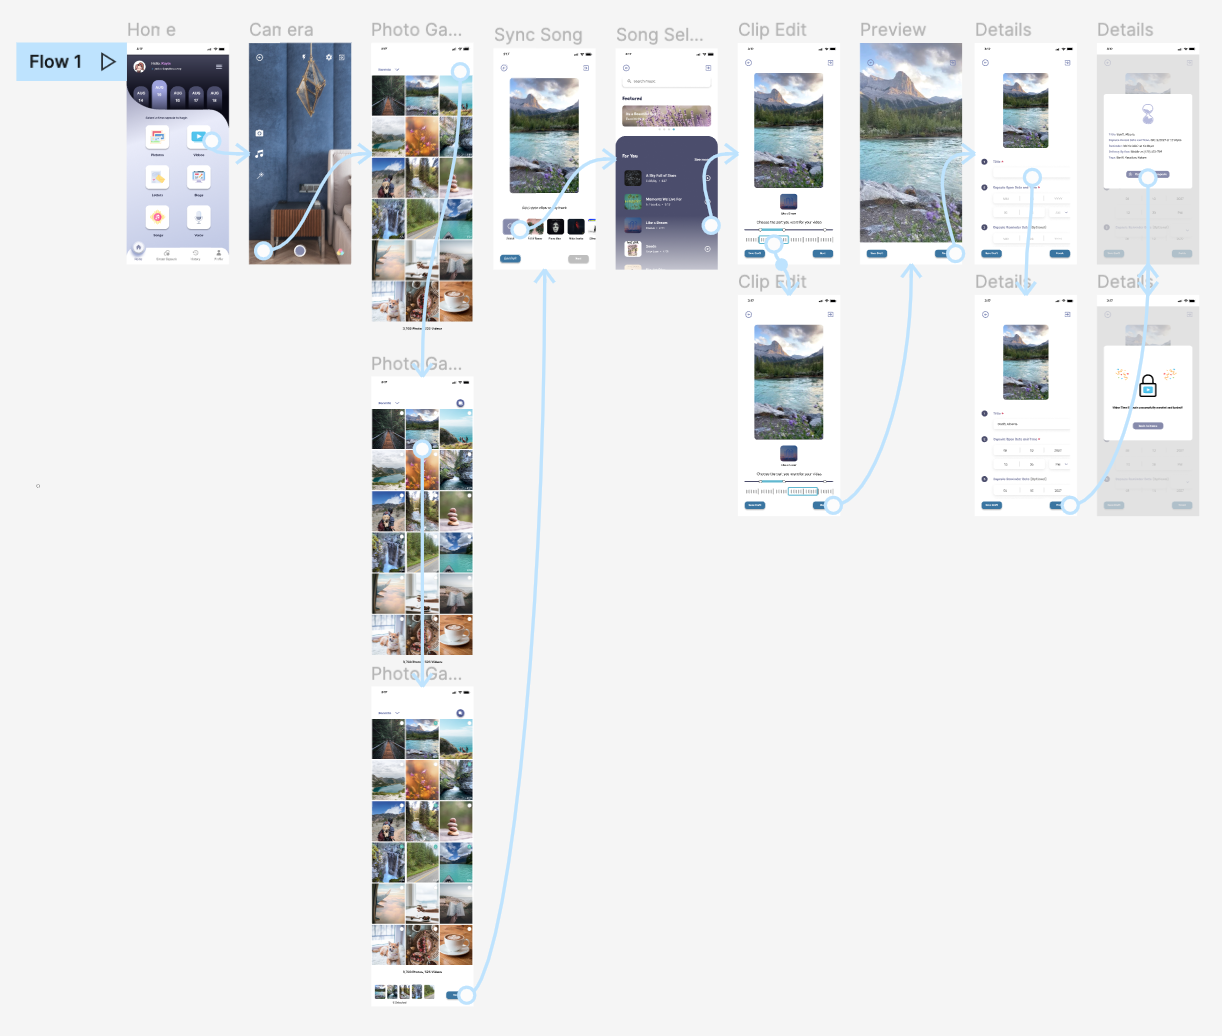Play Flow 1 with the triangle button
The width and height of the screenshot is (1222, 1036).
pos(108,62)
